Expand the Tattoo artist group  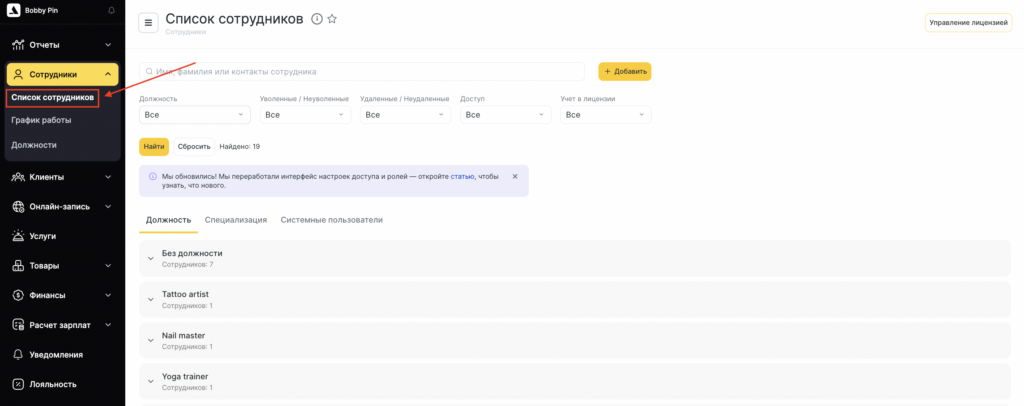(x=150, y=300)
